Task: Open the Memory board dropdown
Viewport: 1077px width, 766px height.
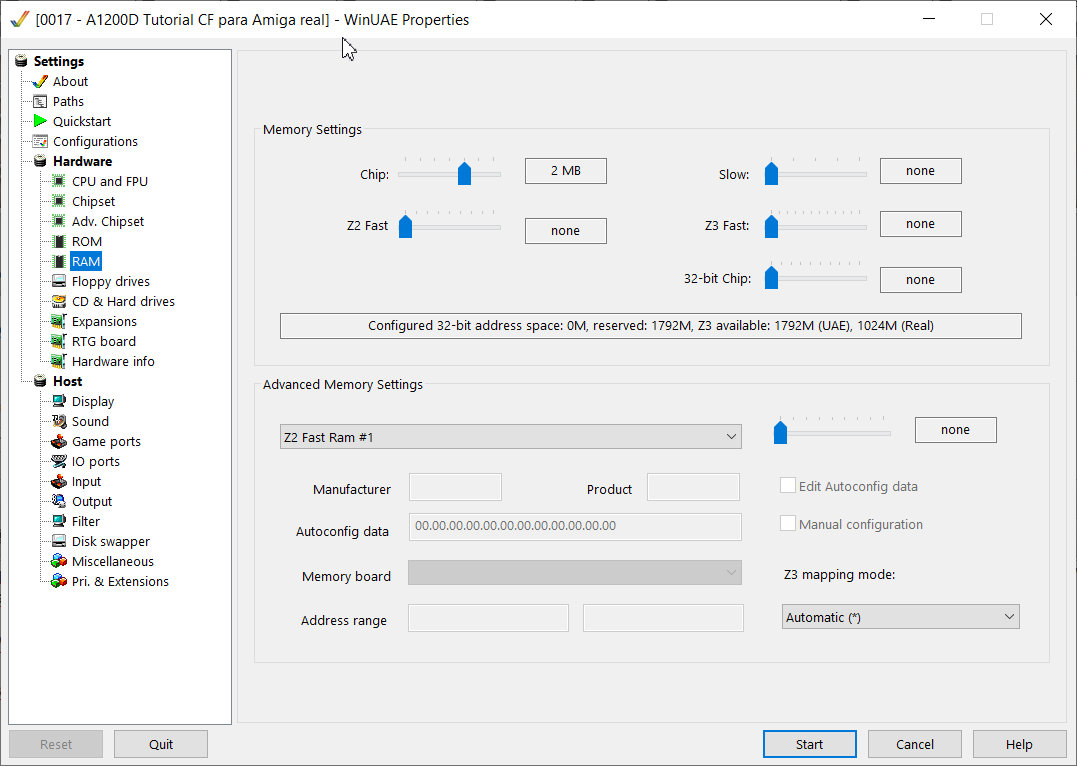Action: point(575,573)
